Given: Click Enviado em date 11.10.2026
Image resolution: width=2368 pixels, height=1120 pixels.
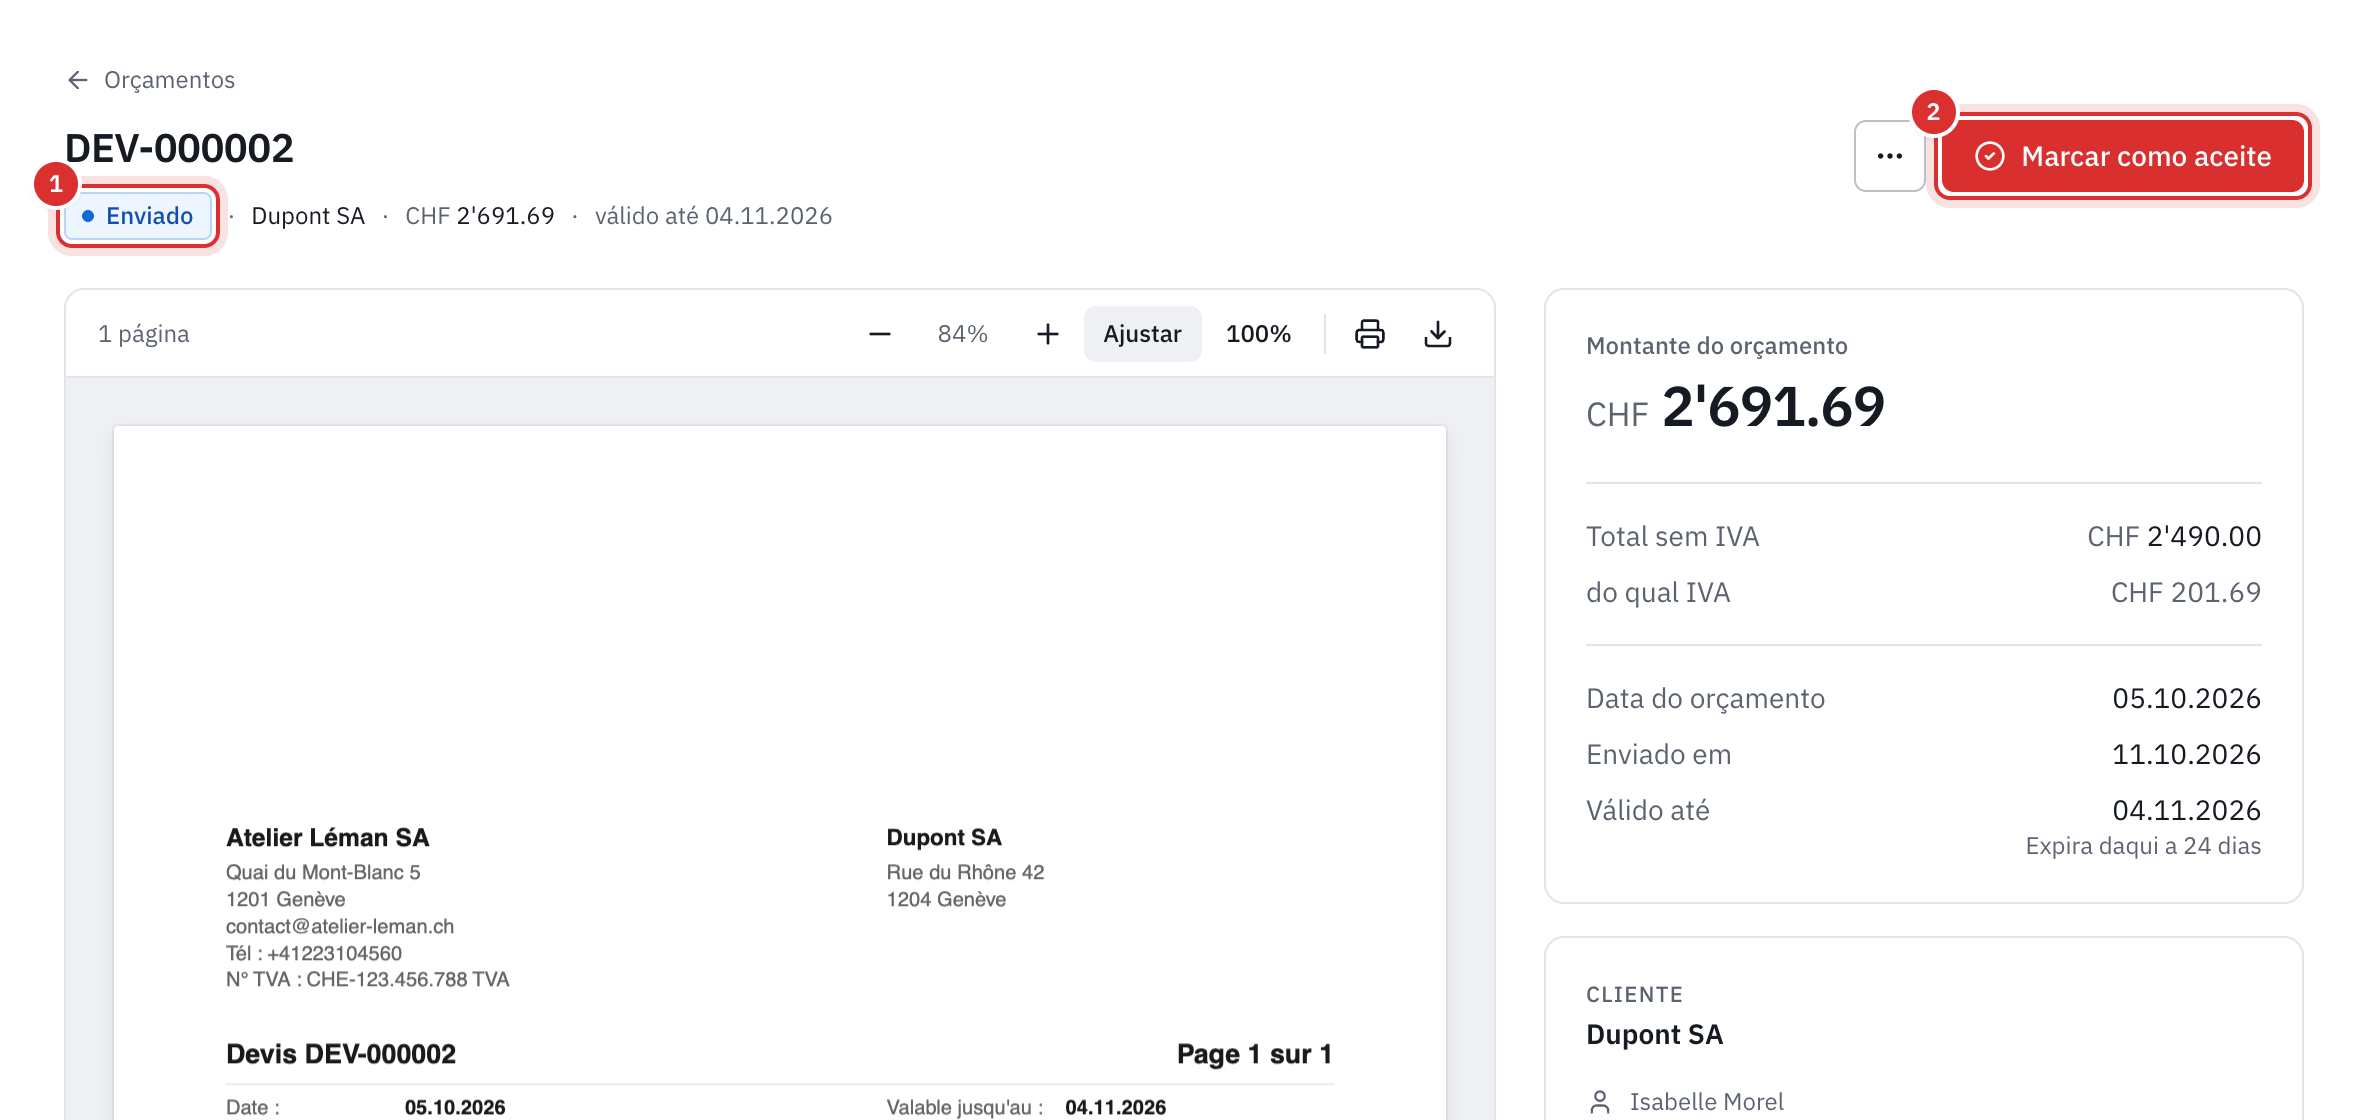Looking at the screenshot, I should click(2186, 755).
